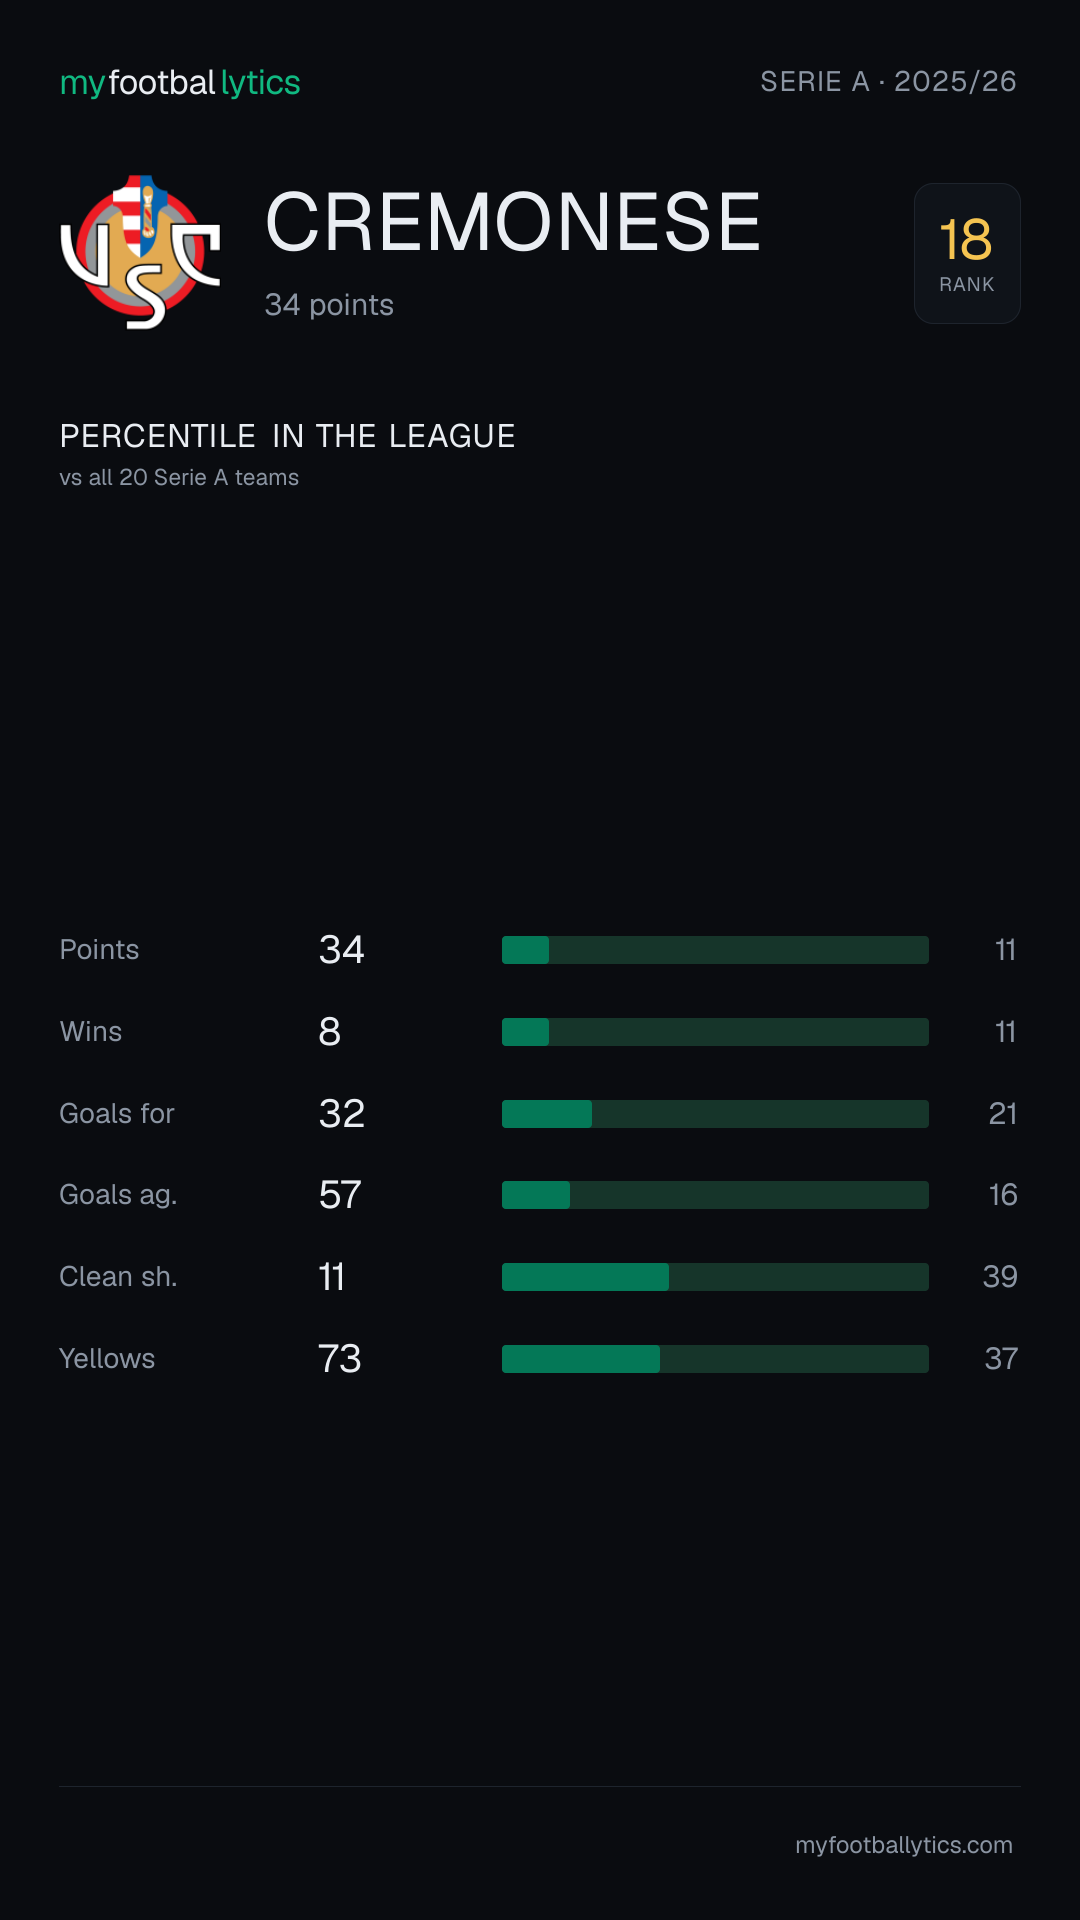Click the Points percentile bar

click(x=715, y=950)
